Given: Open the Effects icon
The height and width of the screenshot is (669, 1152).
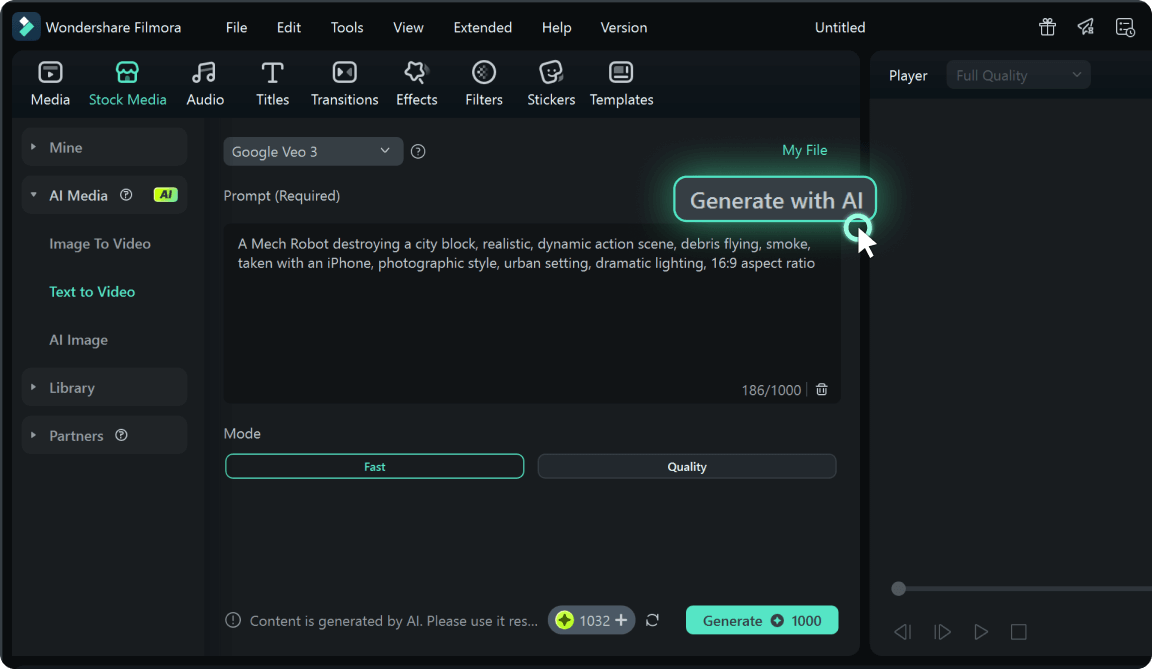Looking at the screenshot, I should pyautogui.click(x=417, y=72).
